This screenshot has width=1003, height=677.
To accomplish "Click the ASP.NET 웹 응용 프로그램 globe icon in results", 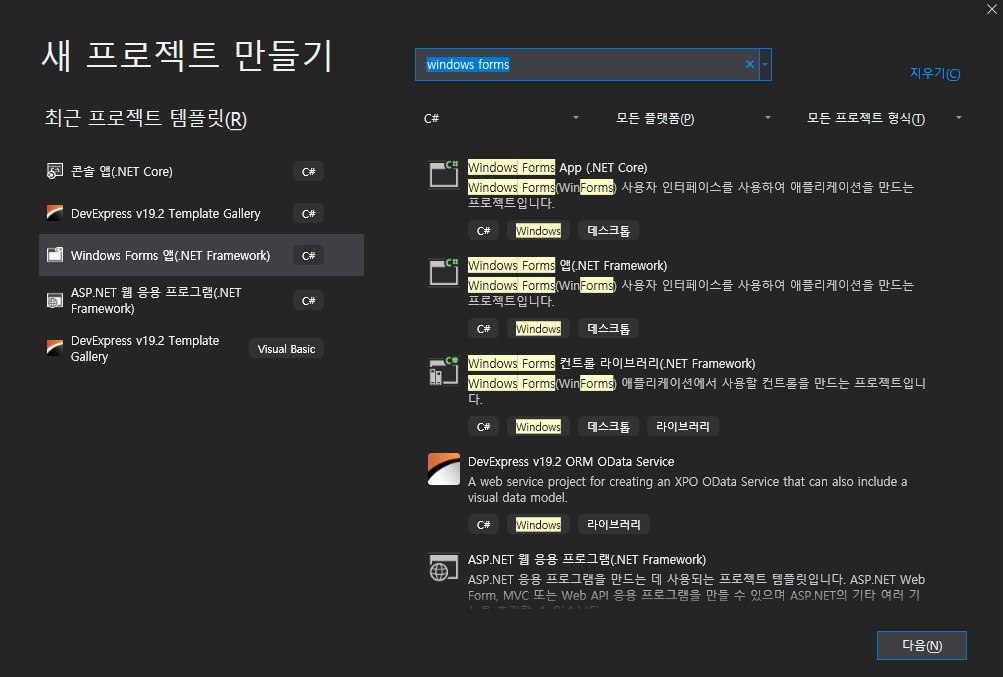I will click(443, 567).
